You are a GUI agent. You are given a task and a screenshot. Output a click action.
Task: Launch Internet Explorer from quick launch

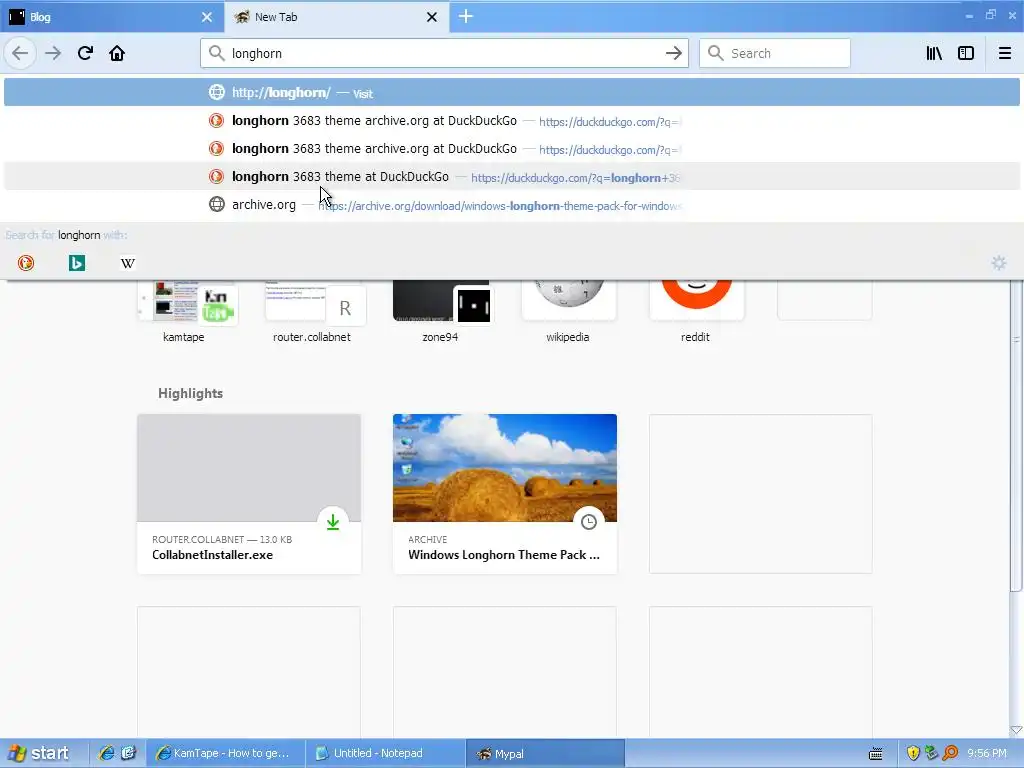click(106, 753)
